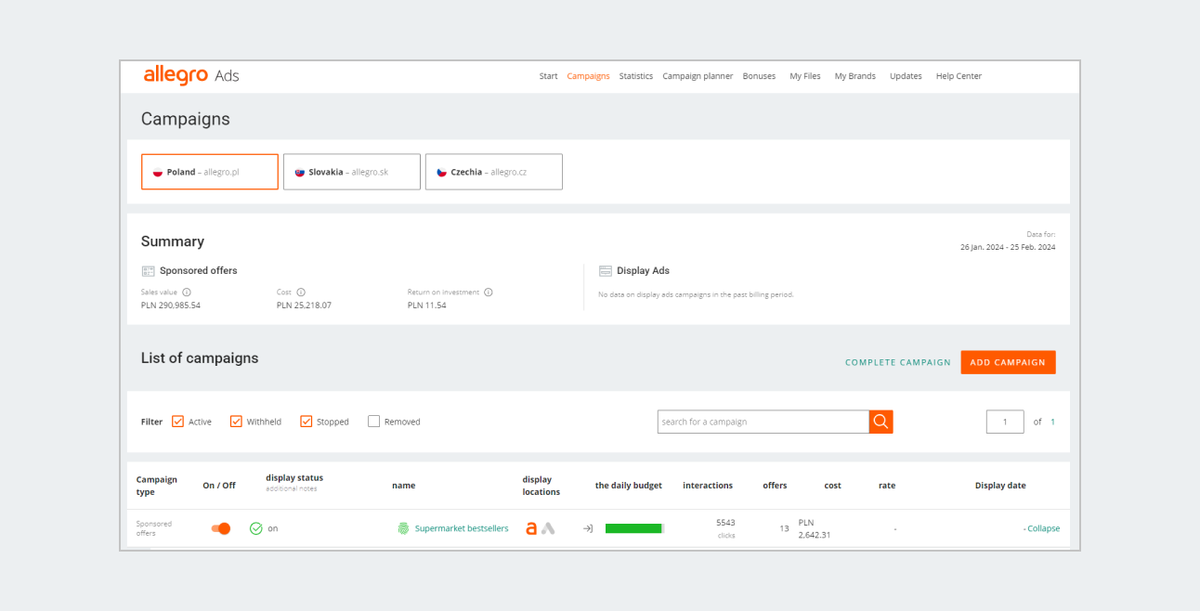
Task: Click the Cost info icon
Action: coord(301,292)
